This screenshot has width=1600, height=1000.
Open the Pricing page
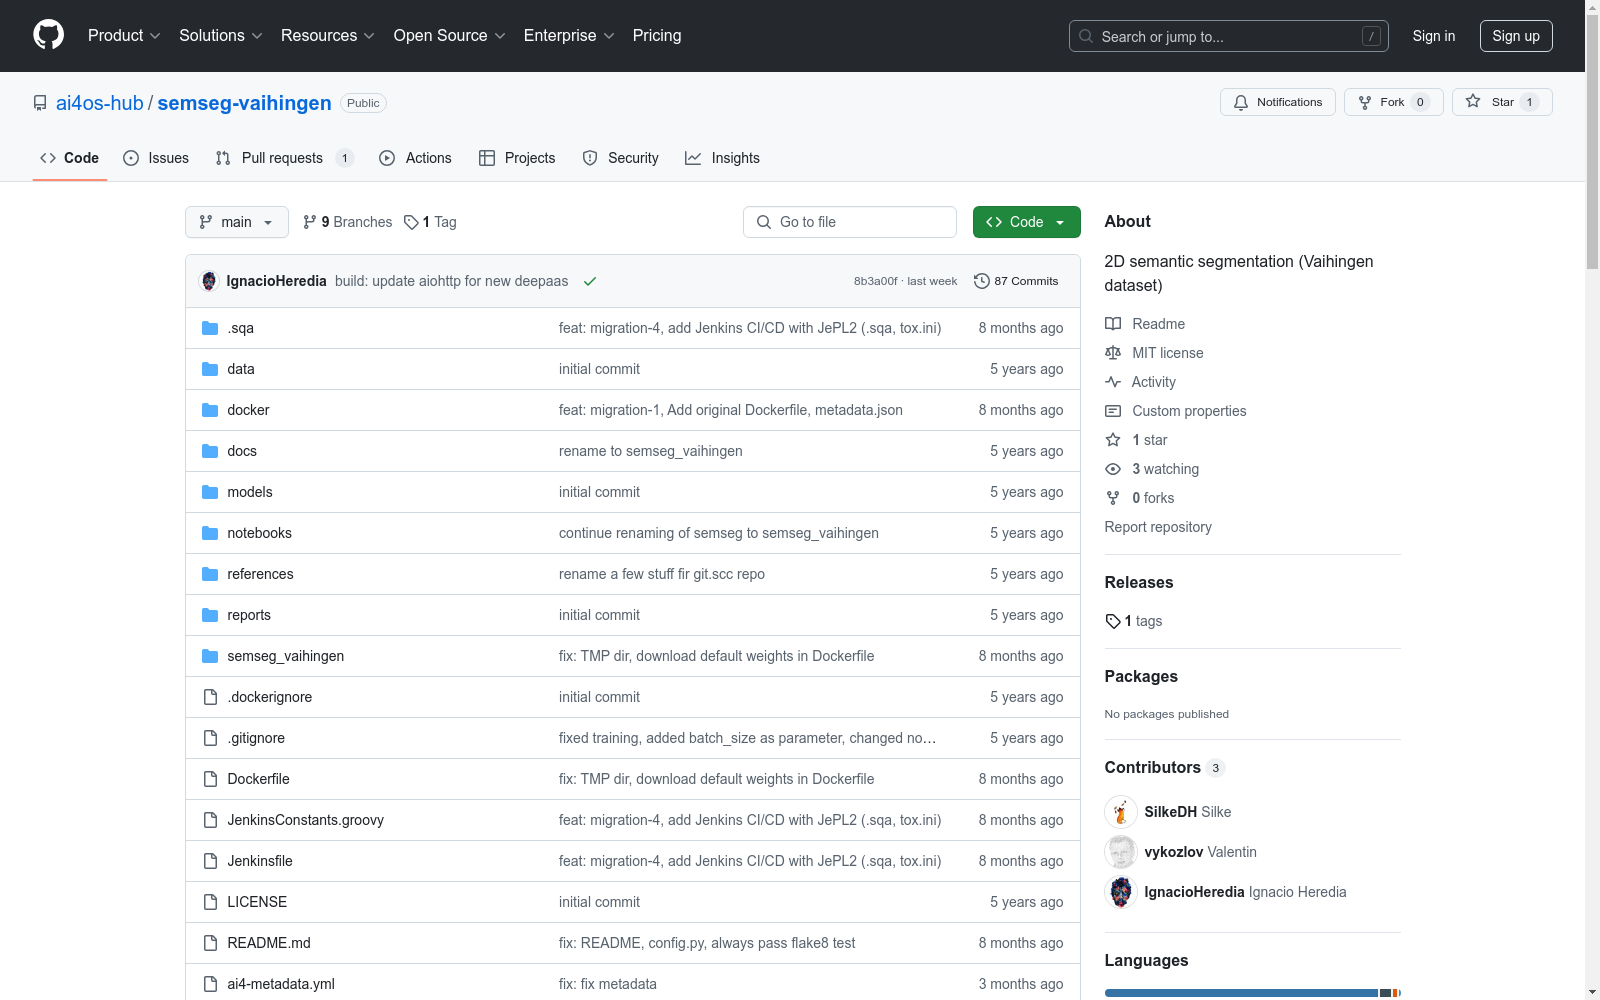click(657, 36)
